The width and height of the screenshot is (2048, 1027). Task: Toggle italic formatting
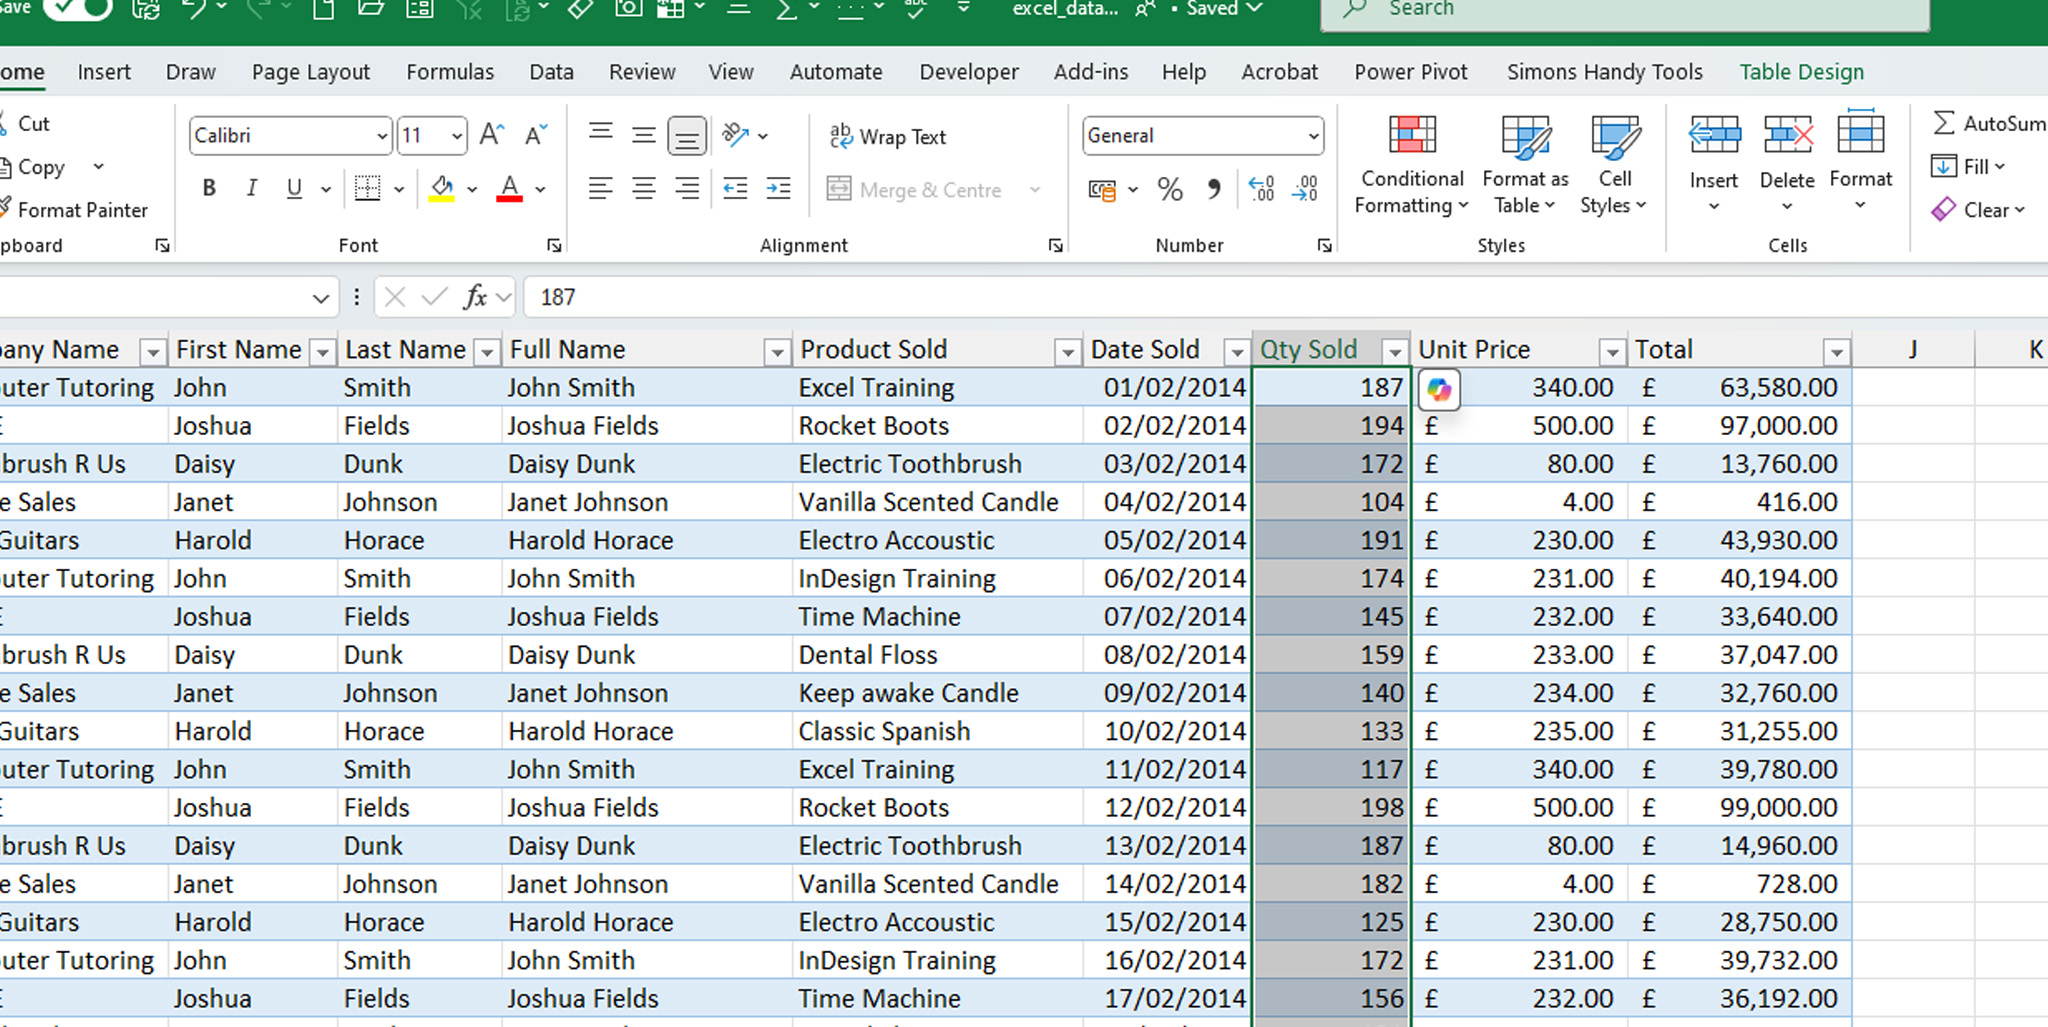[x=252, y=188]
